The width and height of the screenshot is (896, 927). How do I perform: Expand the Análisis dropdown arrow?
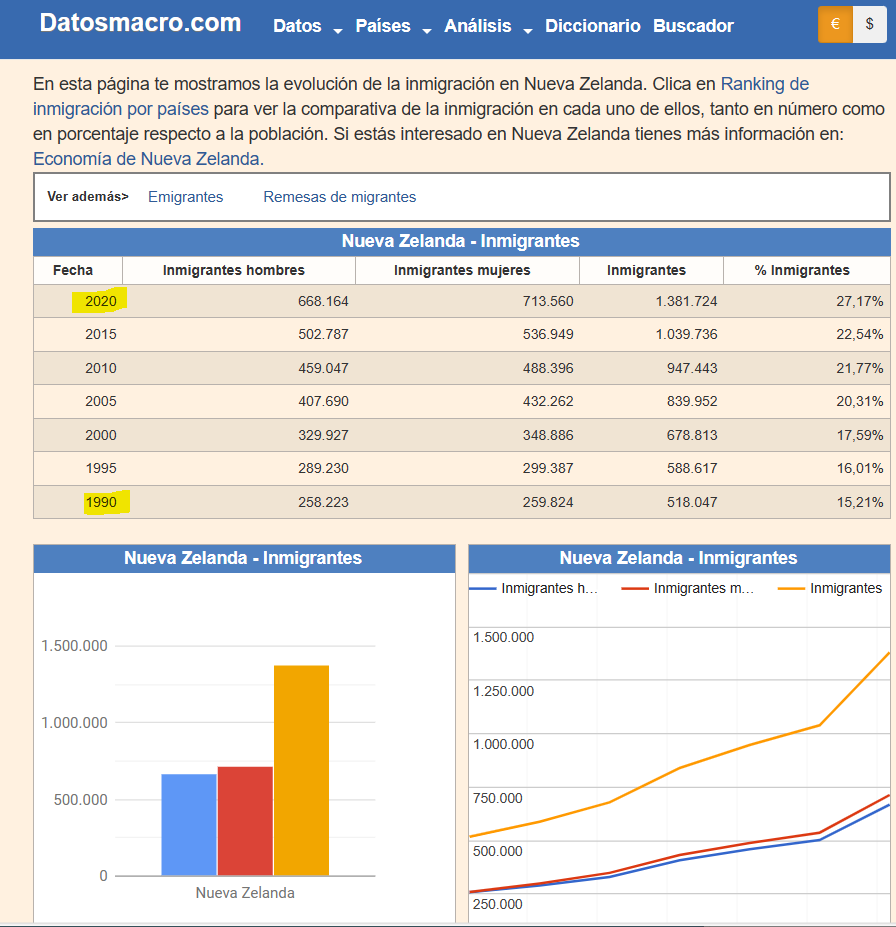coord(528,31)
